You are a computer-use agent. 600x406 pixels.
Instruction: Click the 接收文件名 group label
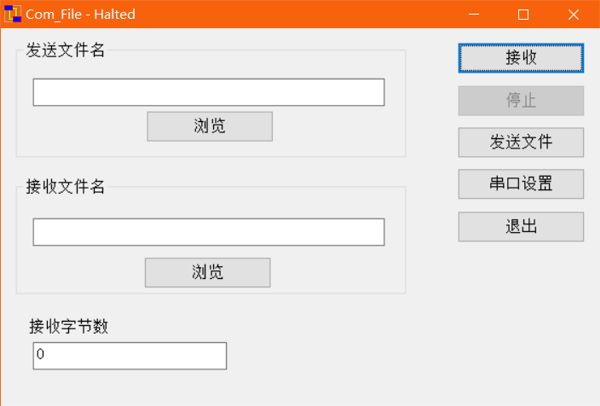click(65, 187)
